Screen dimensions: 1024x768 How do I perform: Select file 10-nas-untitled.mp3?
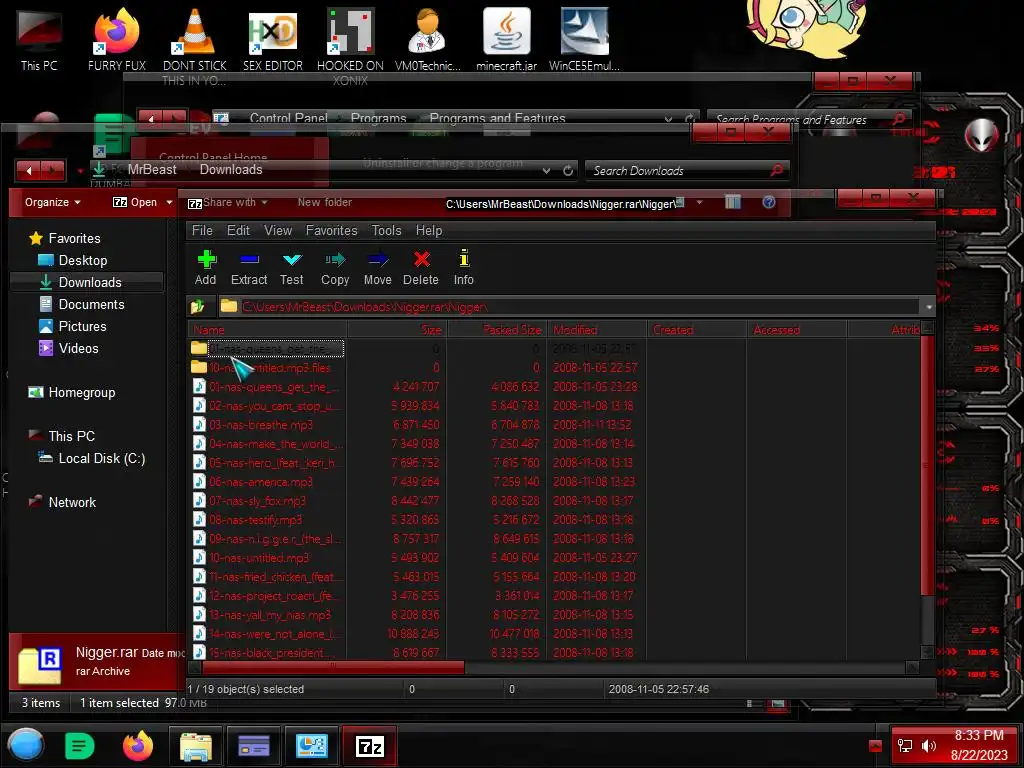(259, 558)
